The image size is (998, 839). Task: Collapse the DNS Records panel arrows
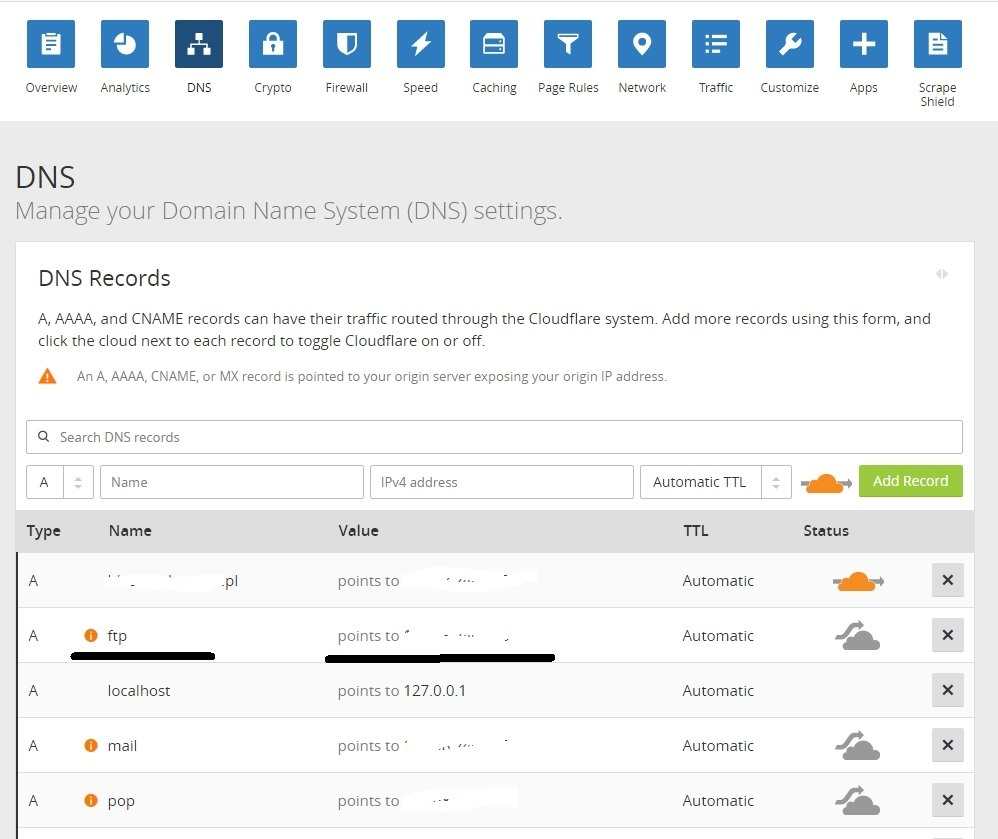click(942, 274)
